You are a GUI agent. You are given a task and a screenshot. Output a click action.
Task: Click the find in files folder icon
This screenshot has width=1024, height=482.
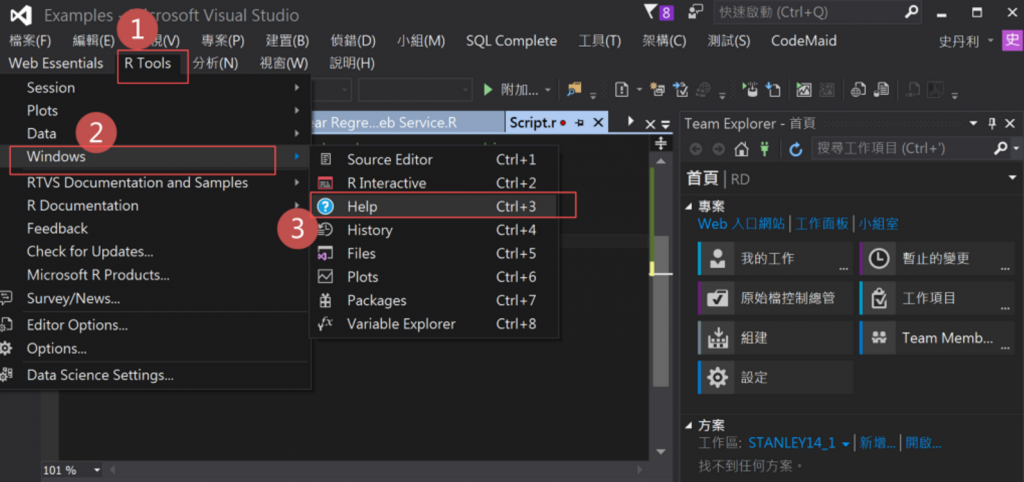574,89
